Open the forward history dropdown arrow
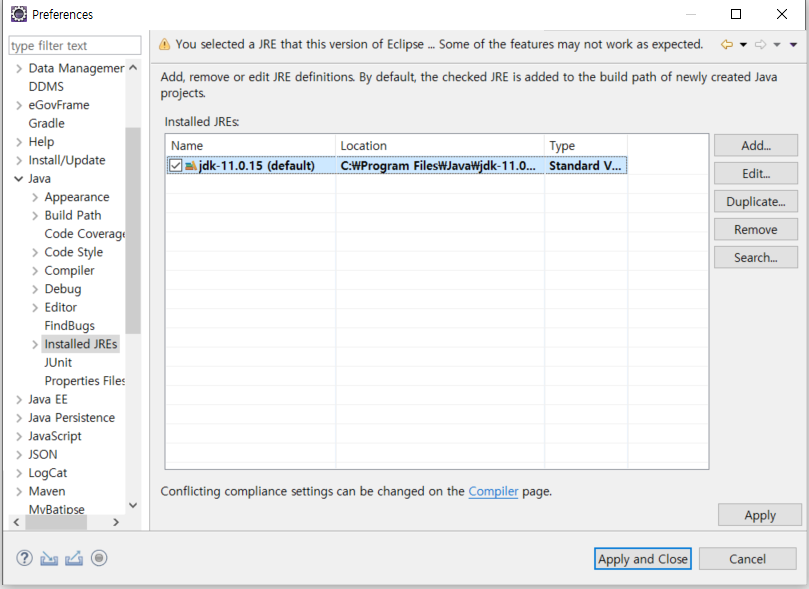809x589 pixels. pyautogui.click(x=777, y=45)
